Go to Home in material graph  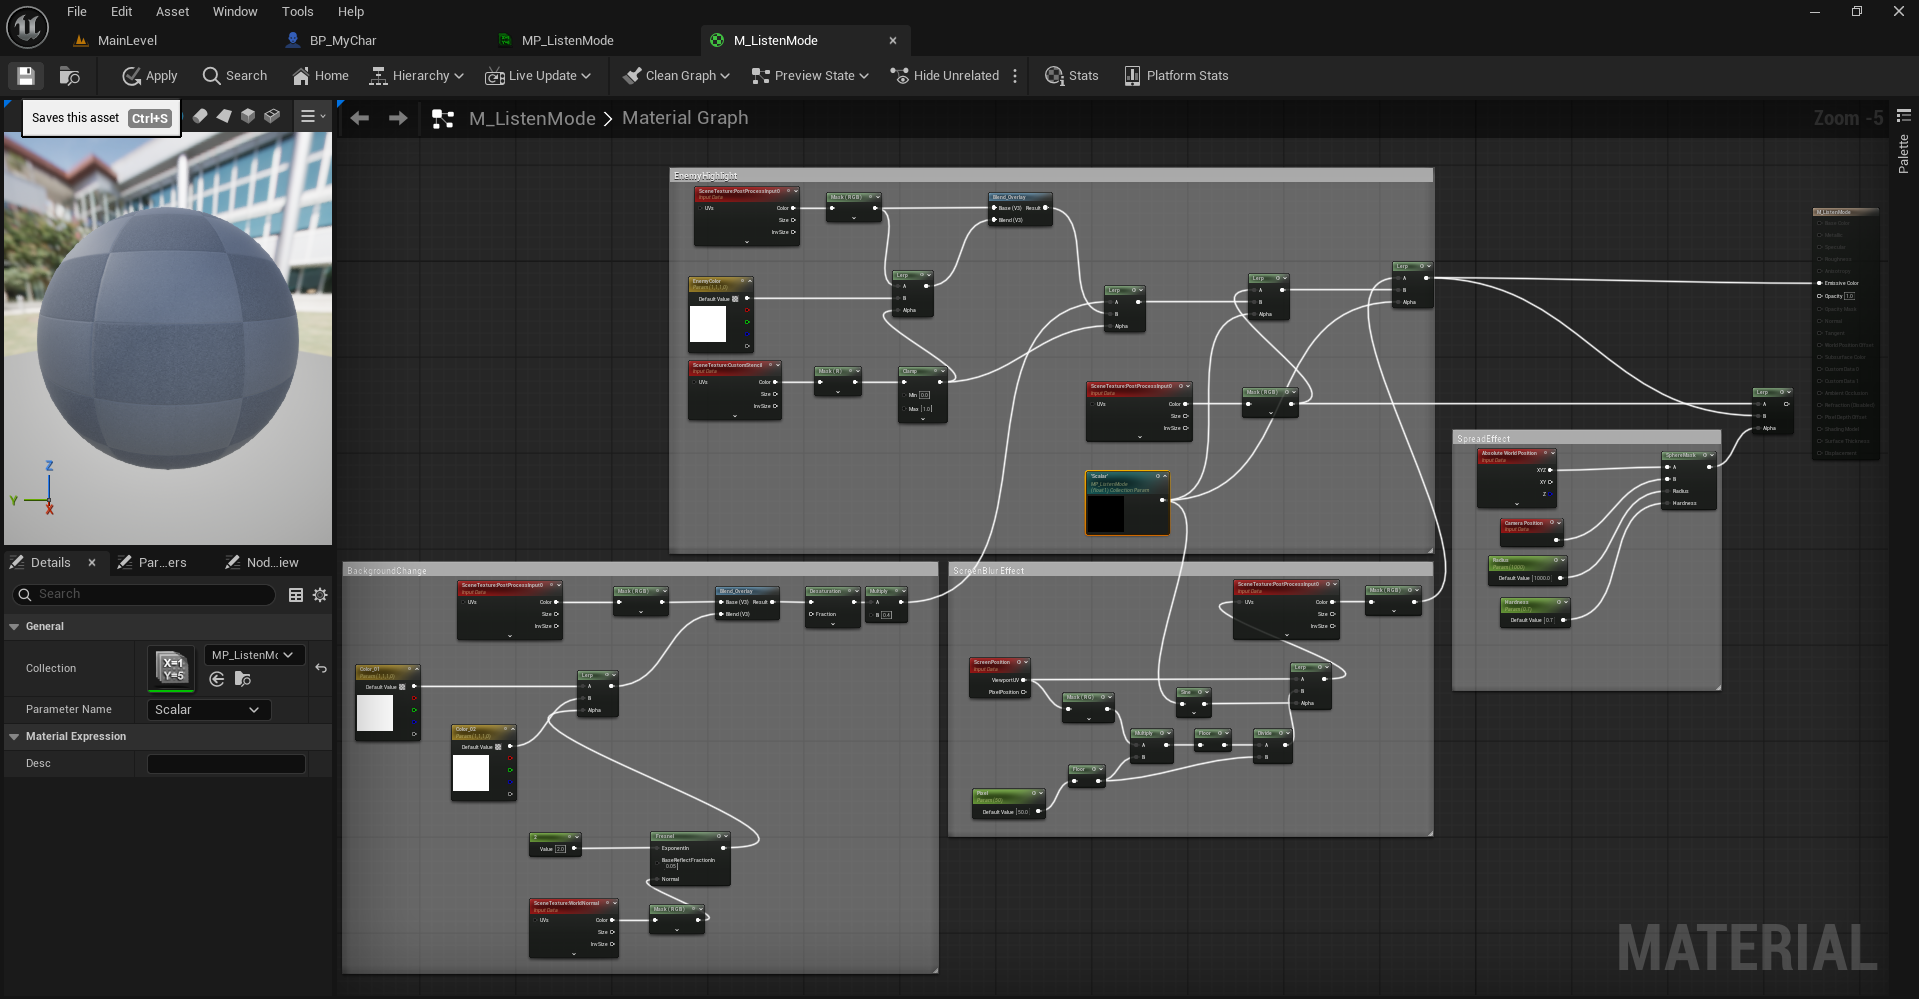coord(320,76)
